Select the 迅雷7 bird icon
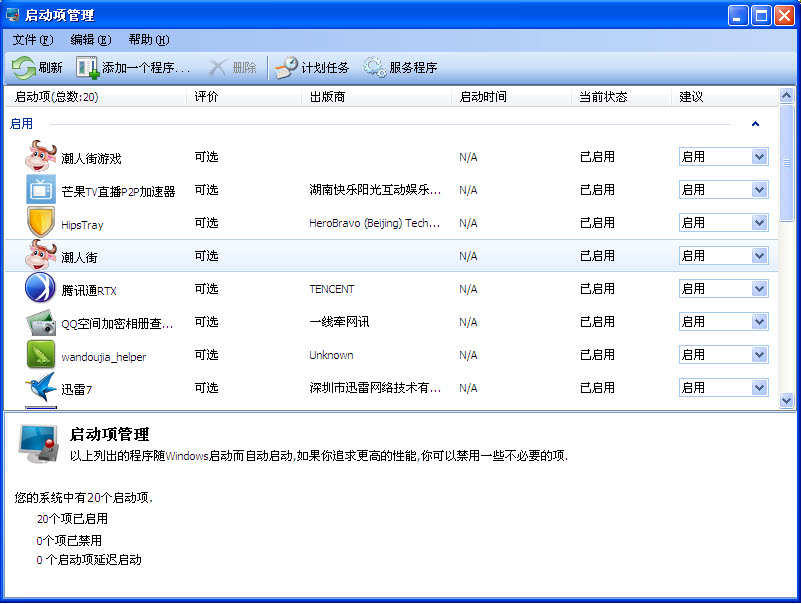 click(40, 387)
